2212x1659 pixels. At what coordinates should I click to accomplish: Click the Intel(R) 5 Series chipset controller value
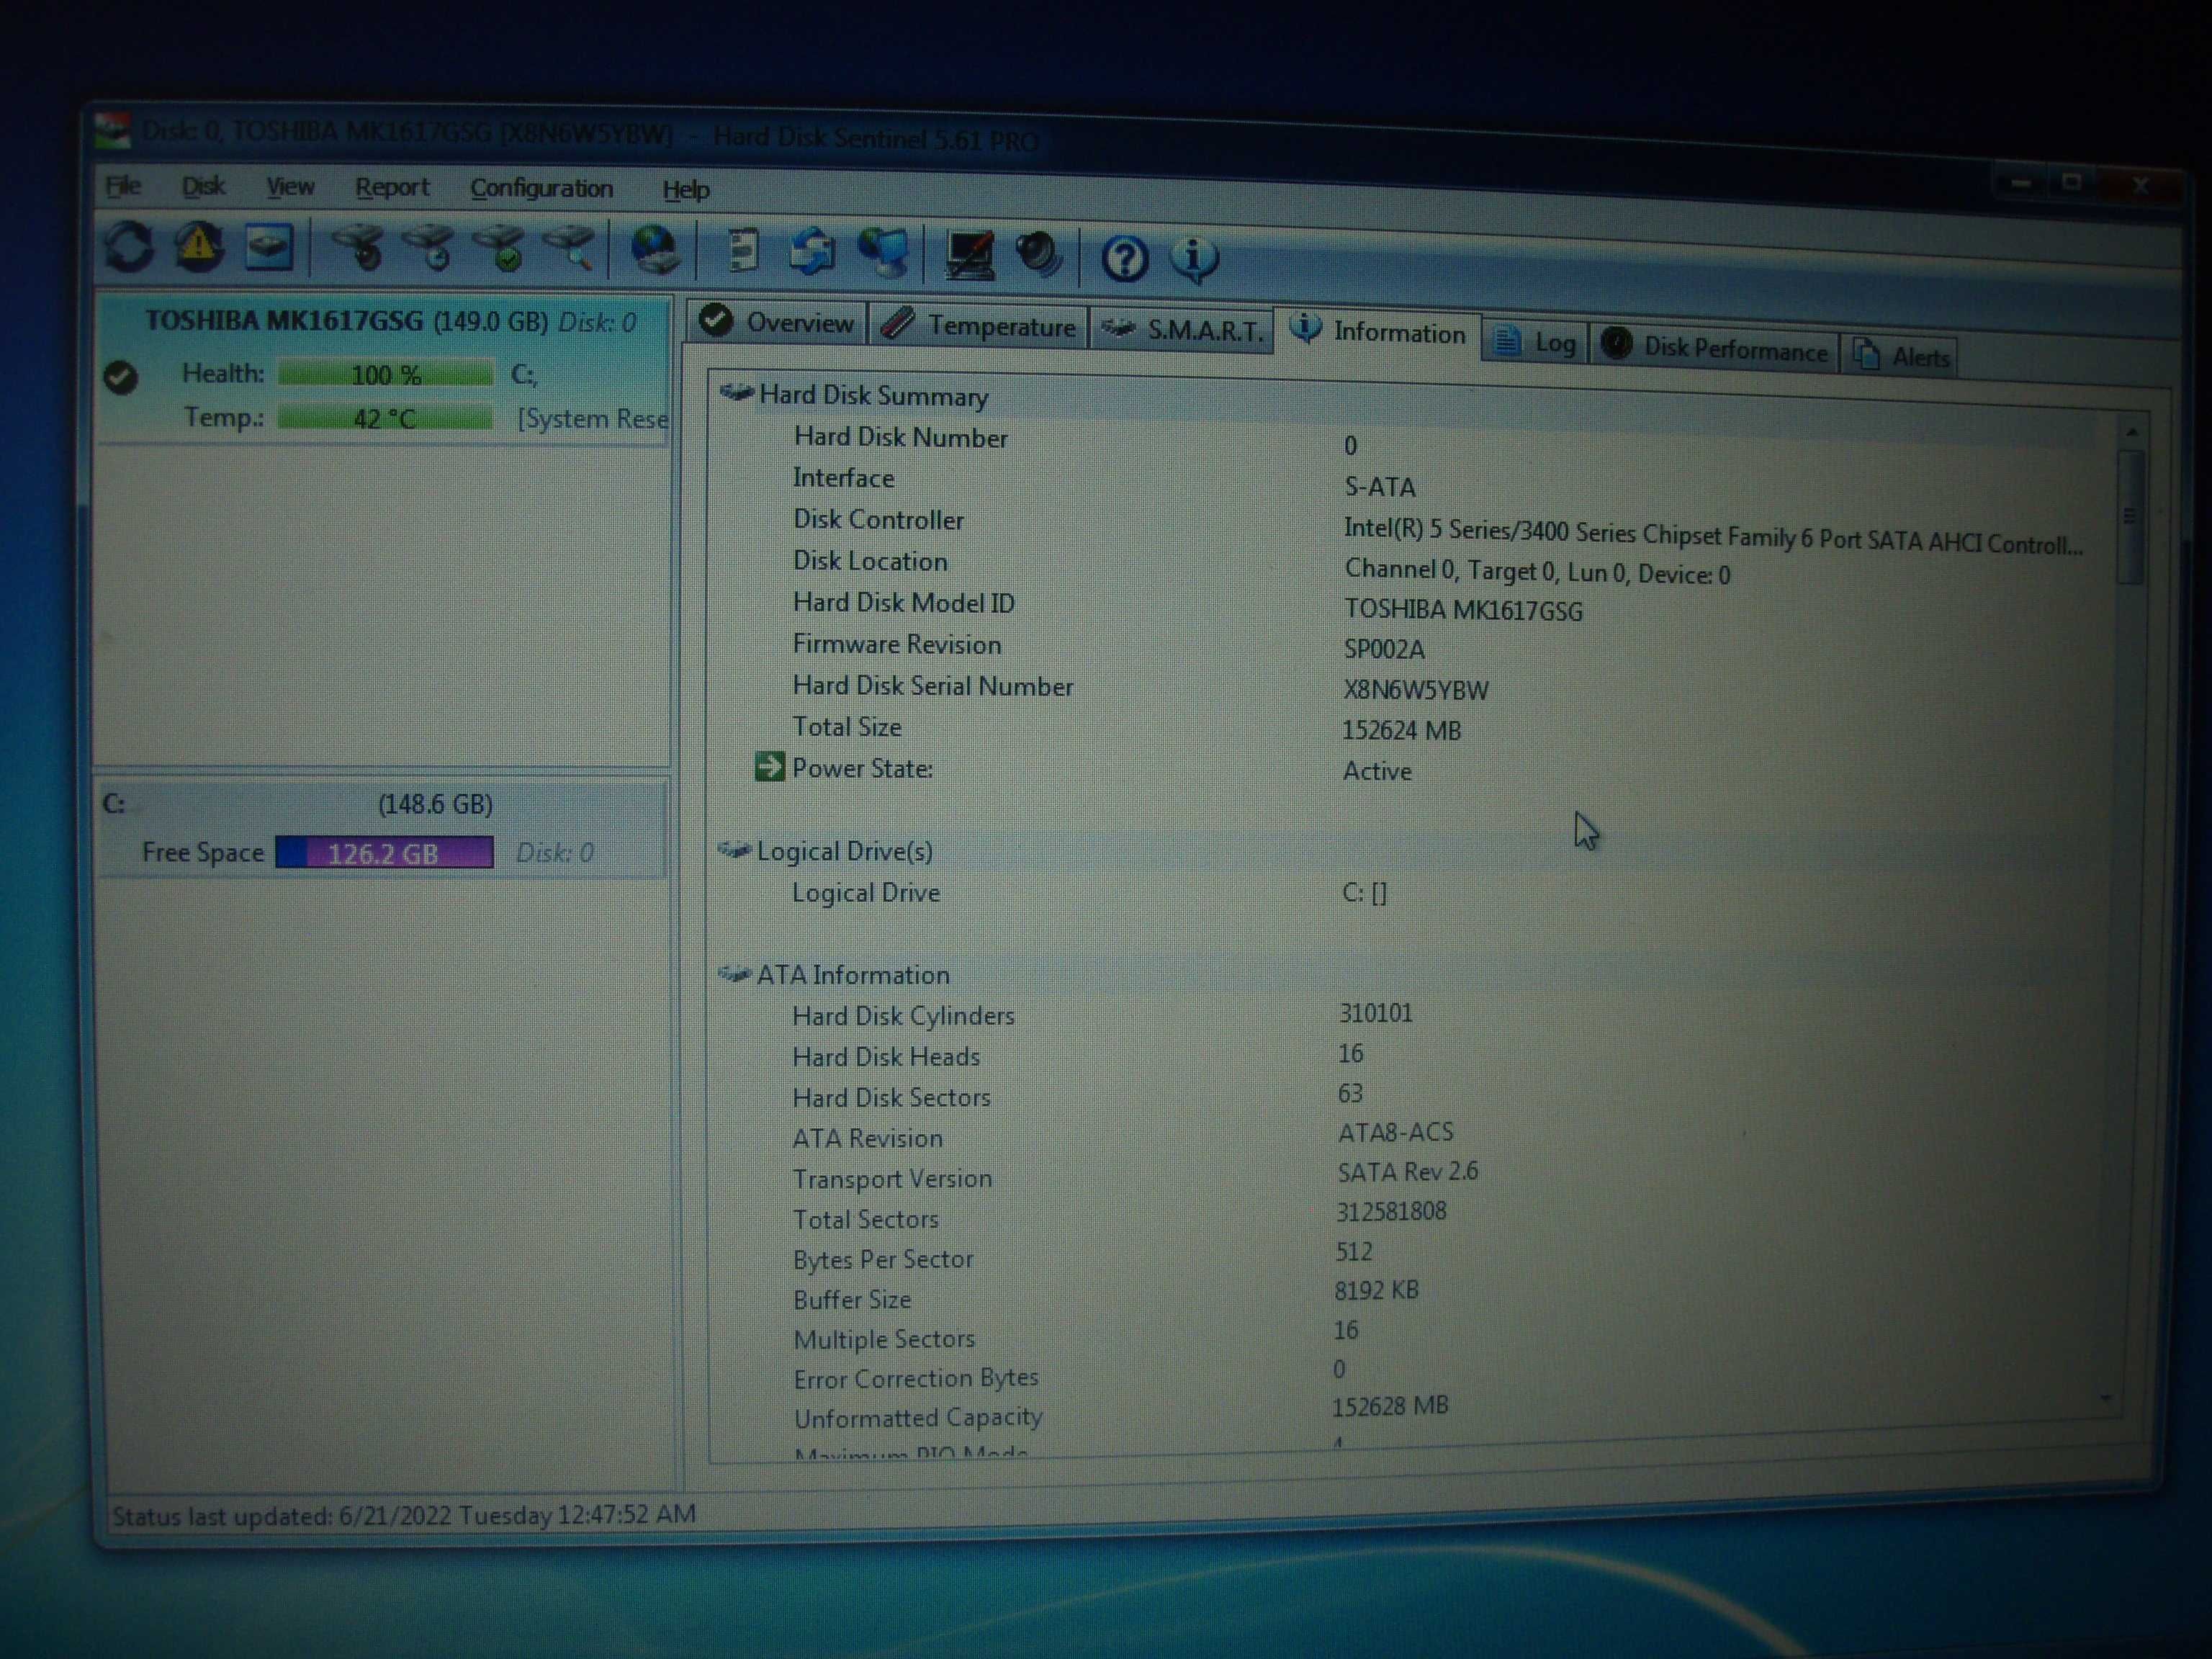1712,537
